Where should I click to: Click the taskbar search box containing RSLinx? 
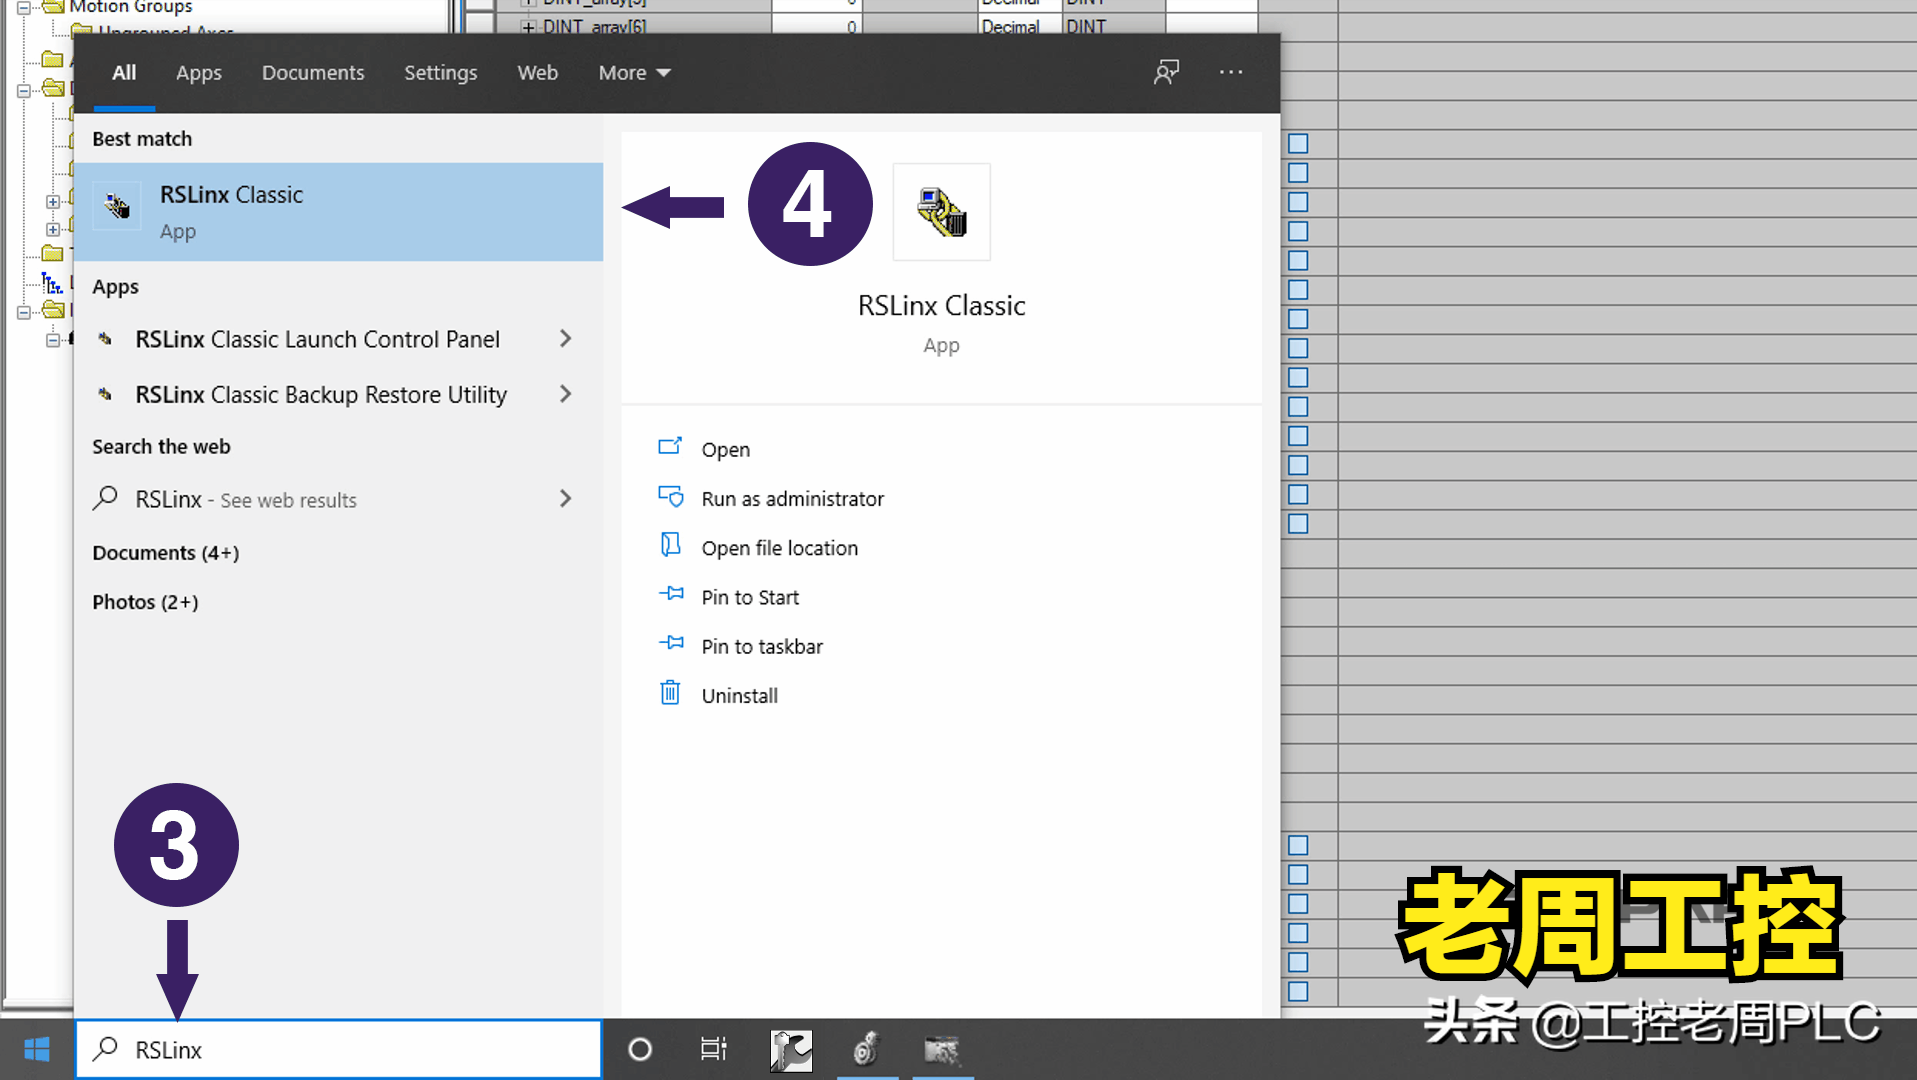(339, 1049)
